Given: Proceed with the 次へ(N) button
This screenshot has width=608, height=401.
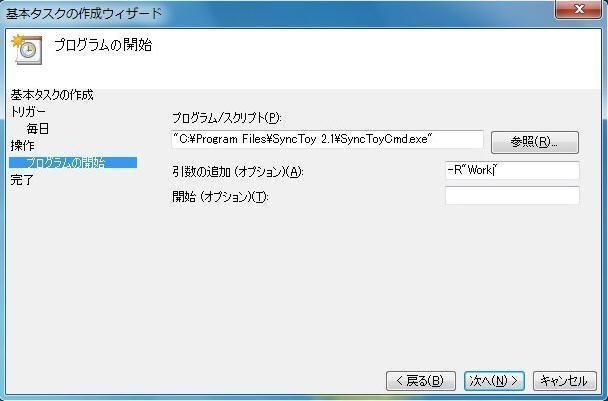Looking at the screenshot, I should (x=494, y=381).
